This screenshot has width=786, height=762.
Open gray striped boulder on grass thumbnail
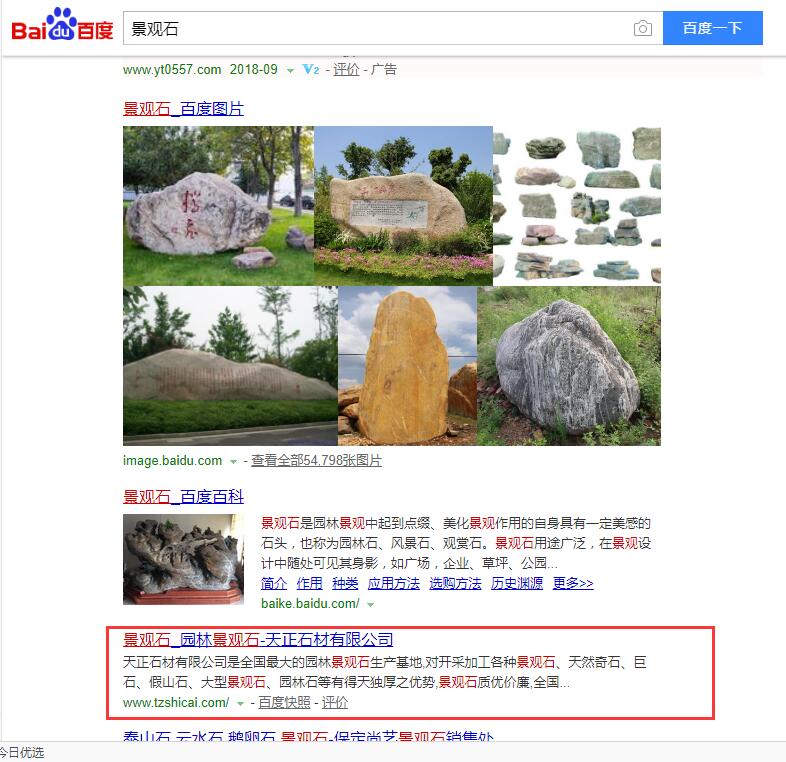(568, 366)
